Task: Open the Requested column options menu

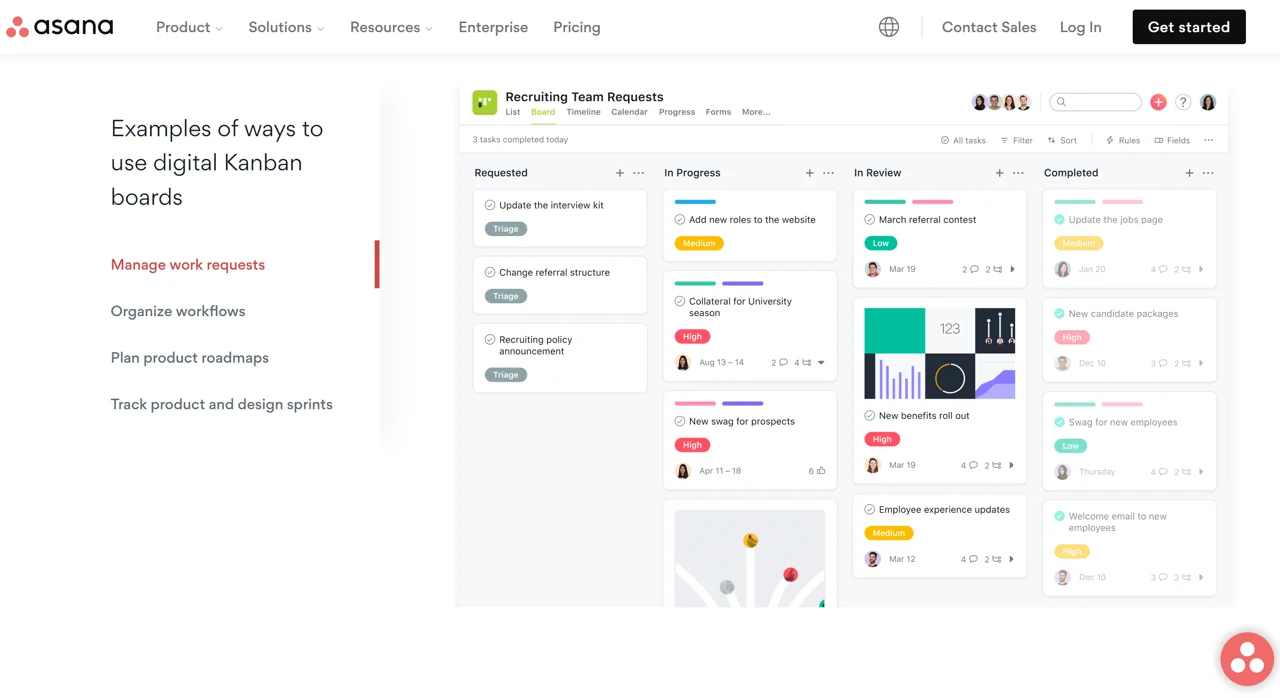Action: [x=639, y=173]
